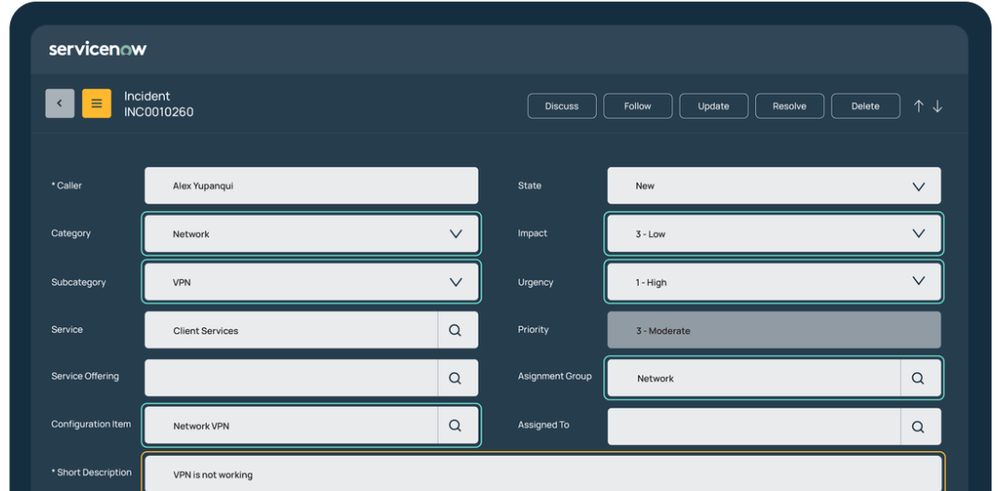Open Service Offering lookup magnifier
This screenshot has height=491, width=1000.
(455, 378)
